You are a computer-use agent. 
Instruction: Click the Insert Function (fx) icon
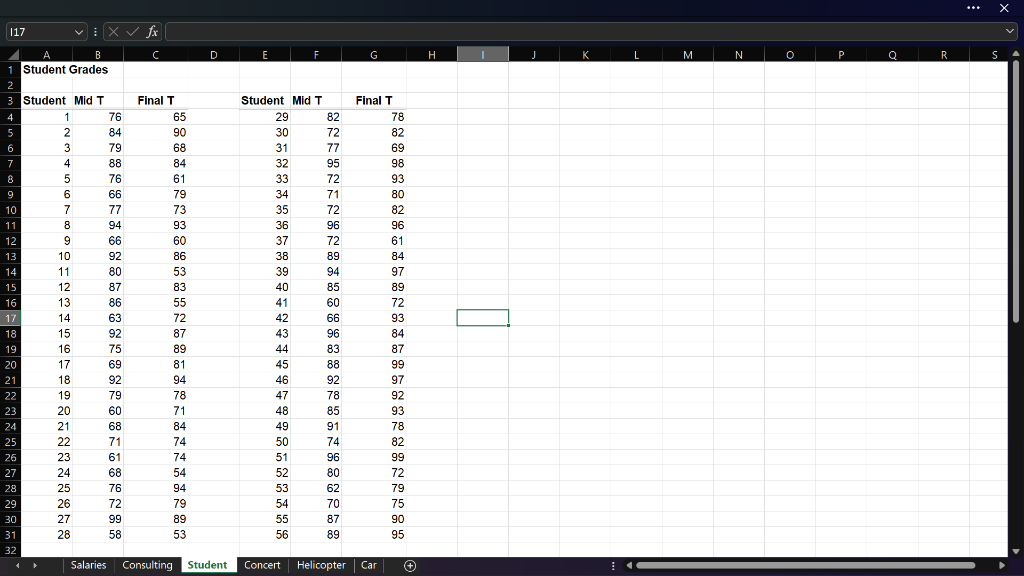(151, 31)
